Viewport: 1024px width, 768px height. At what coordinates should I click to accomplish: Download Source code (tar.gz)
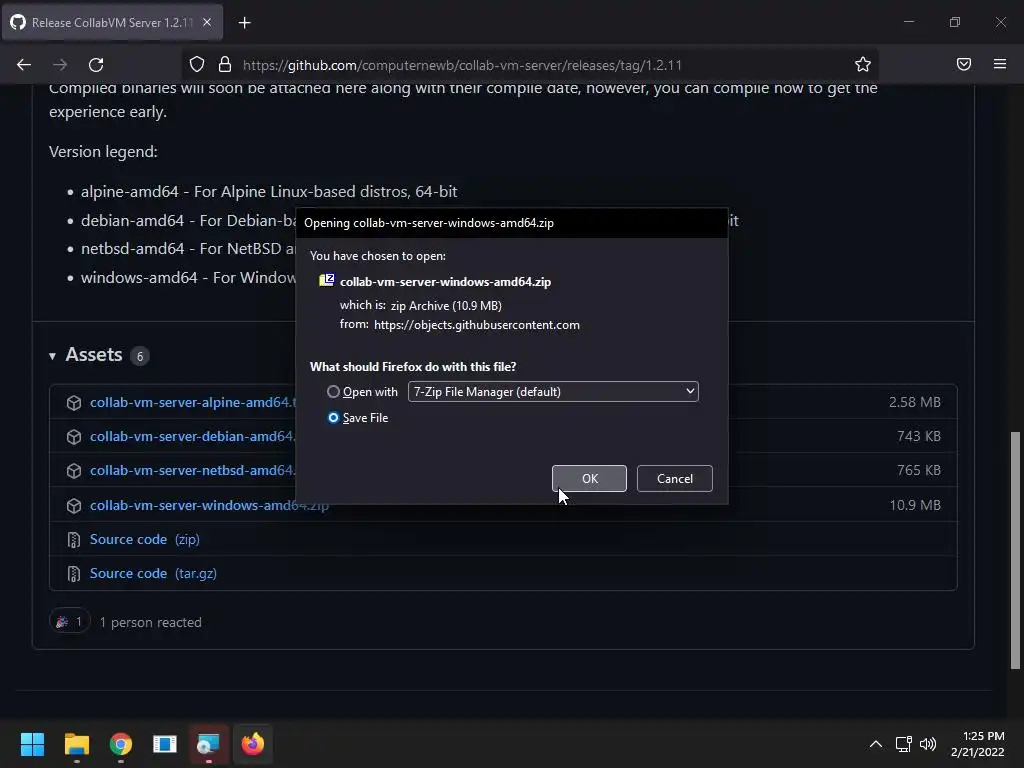tap(153, 573)
